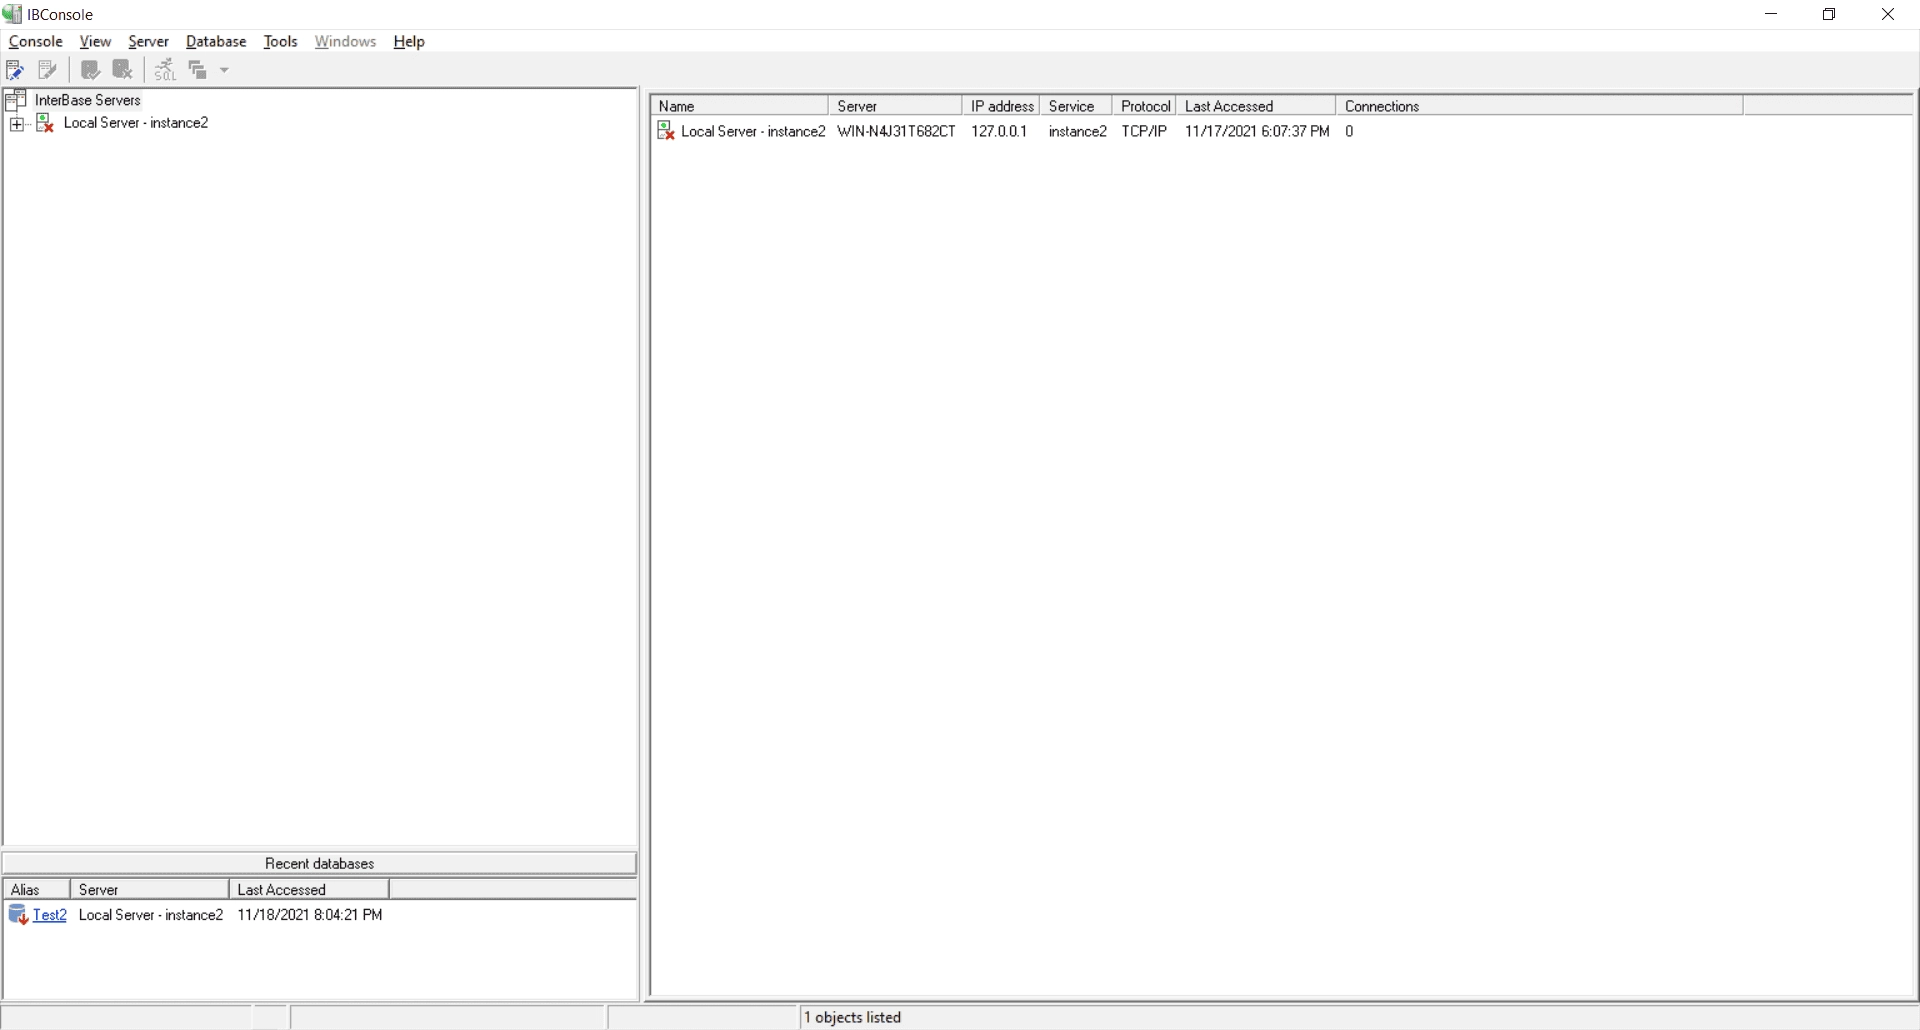Viewport: 1920px width, 1030px height.
Task: Launch Interactive SQL from the toolbar
Action: 165,70
